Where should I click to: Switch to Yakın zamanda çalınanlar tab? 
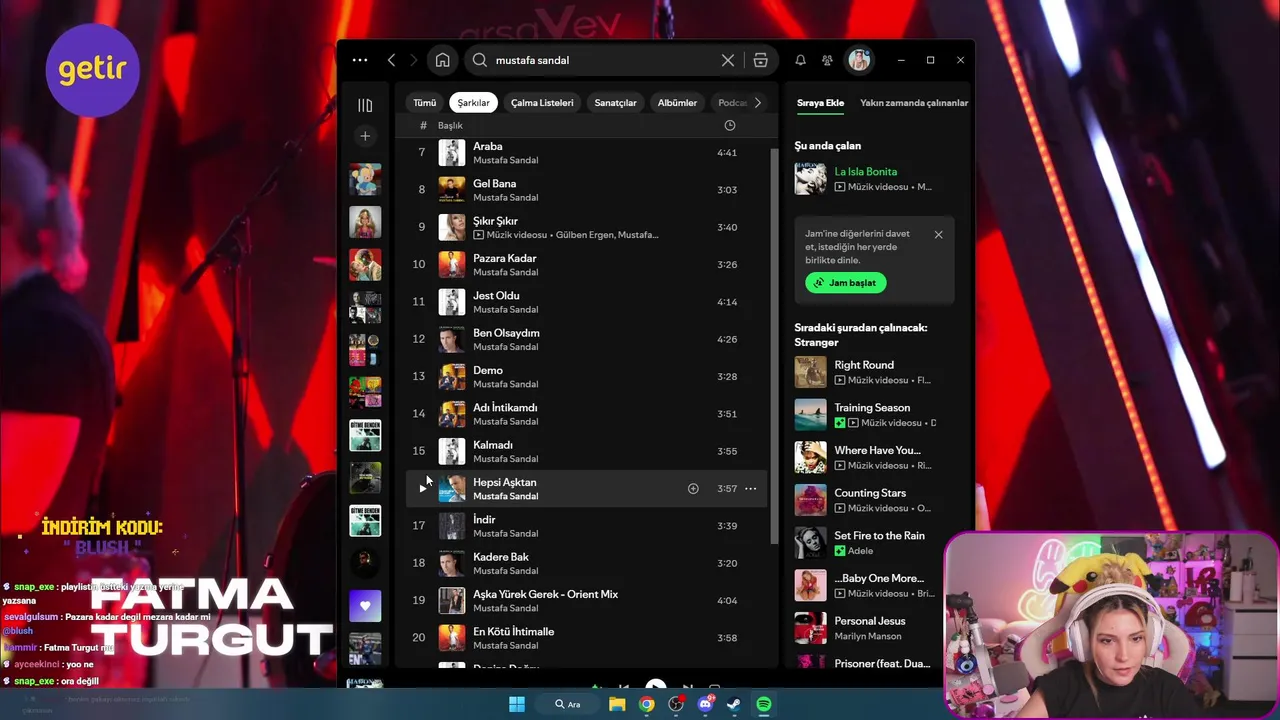[914, 103]
